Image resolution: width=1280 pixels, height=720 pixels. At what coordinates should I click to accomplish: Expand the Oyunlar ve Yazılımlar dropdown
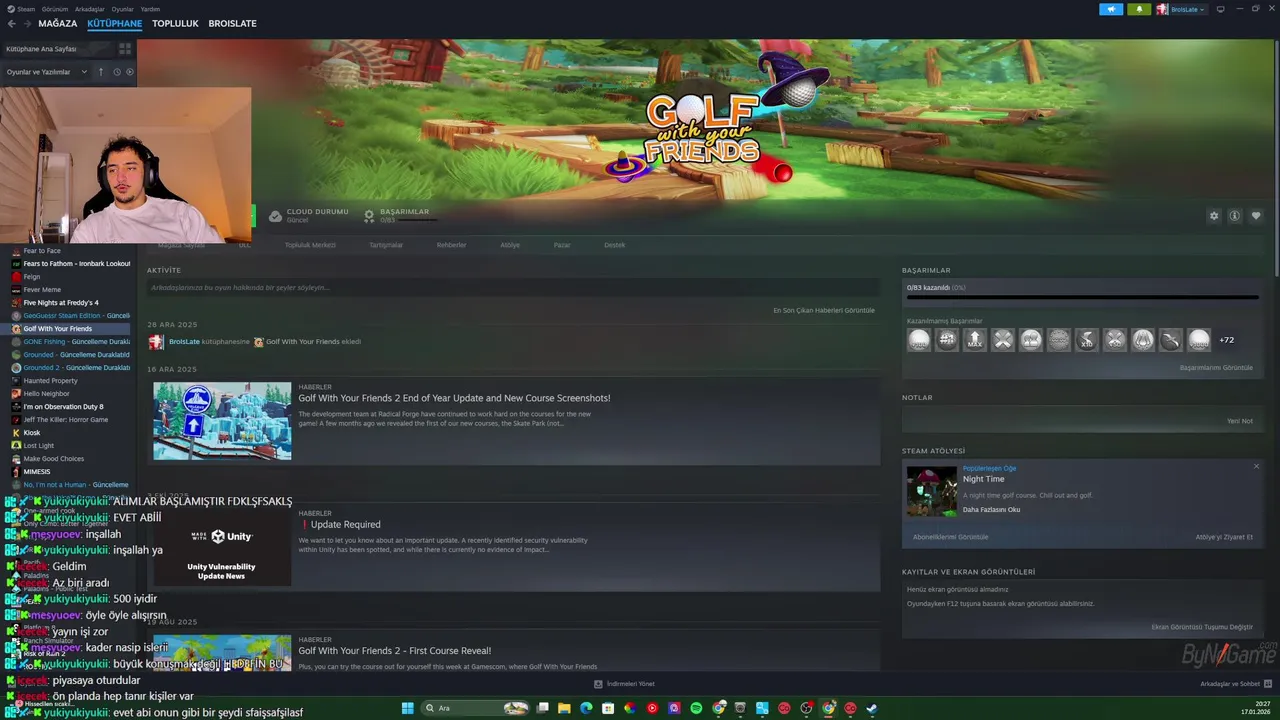(47, 72)
